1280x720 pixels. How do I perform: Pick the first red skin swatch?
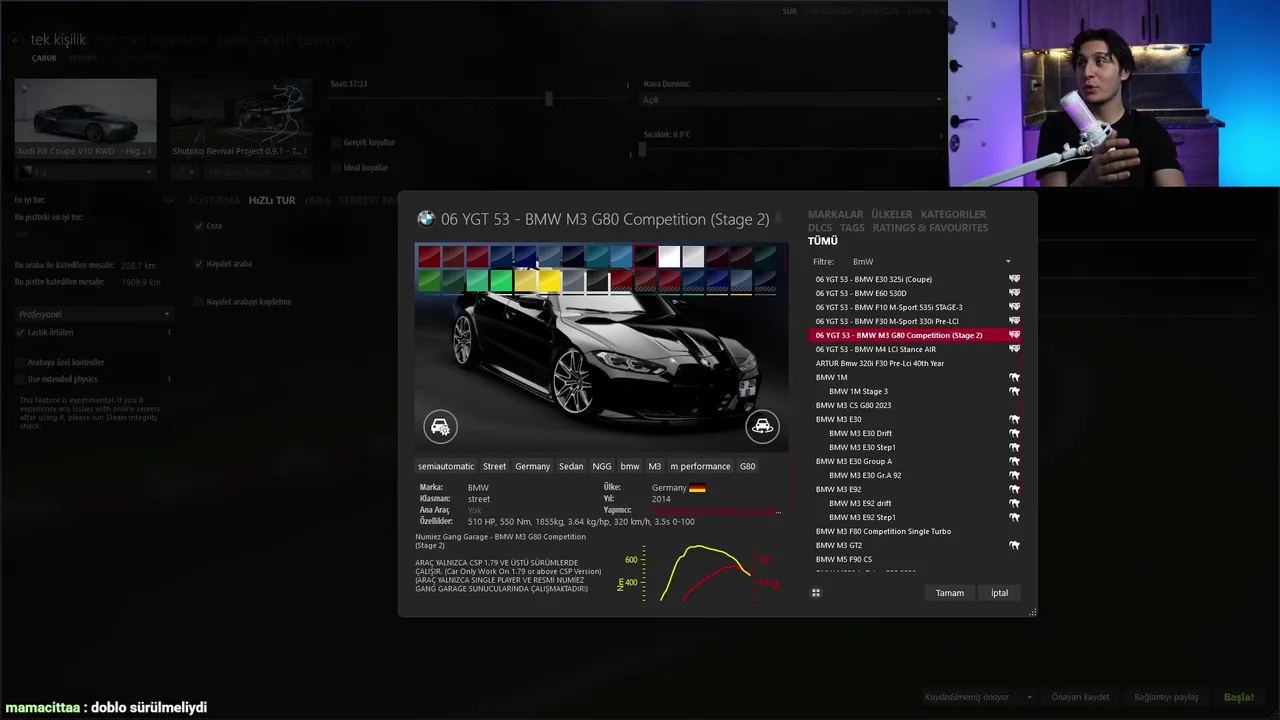(429, 256)
